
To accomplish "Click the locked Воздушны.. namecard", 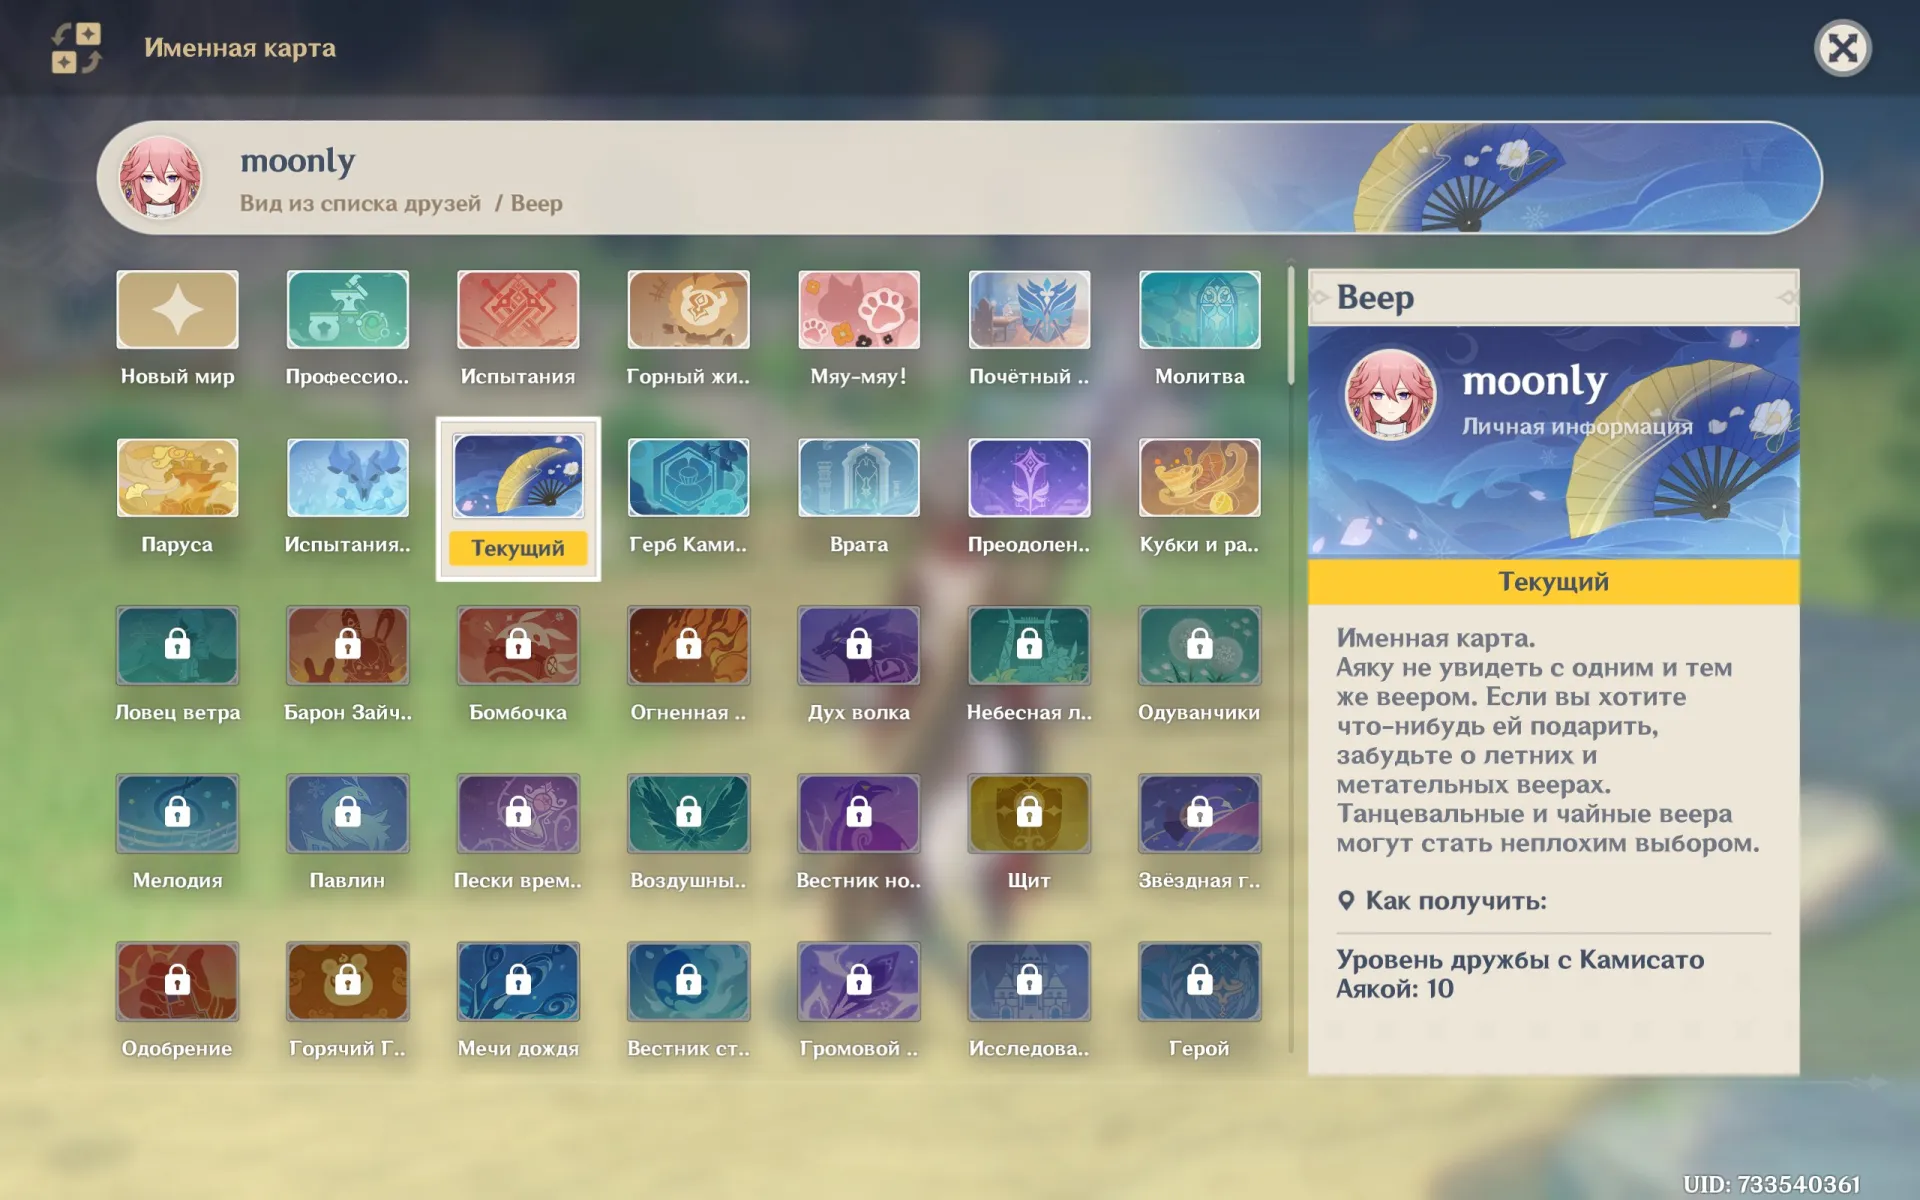I will pos(688,814).
